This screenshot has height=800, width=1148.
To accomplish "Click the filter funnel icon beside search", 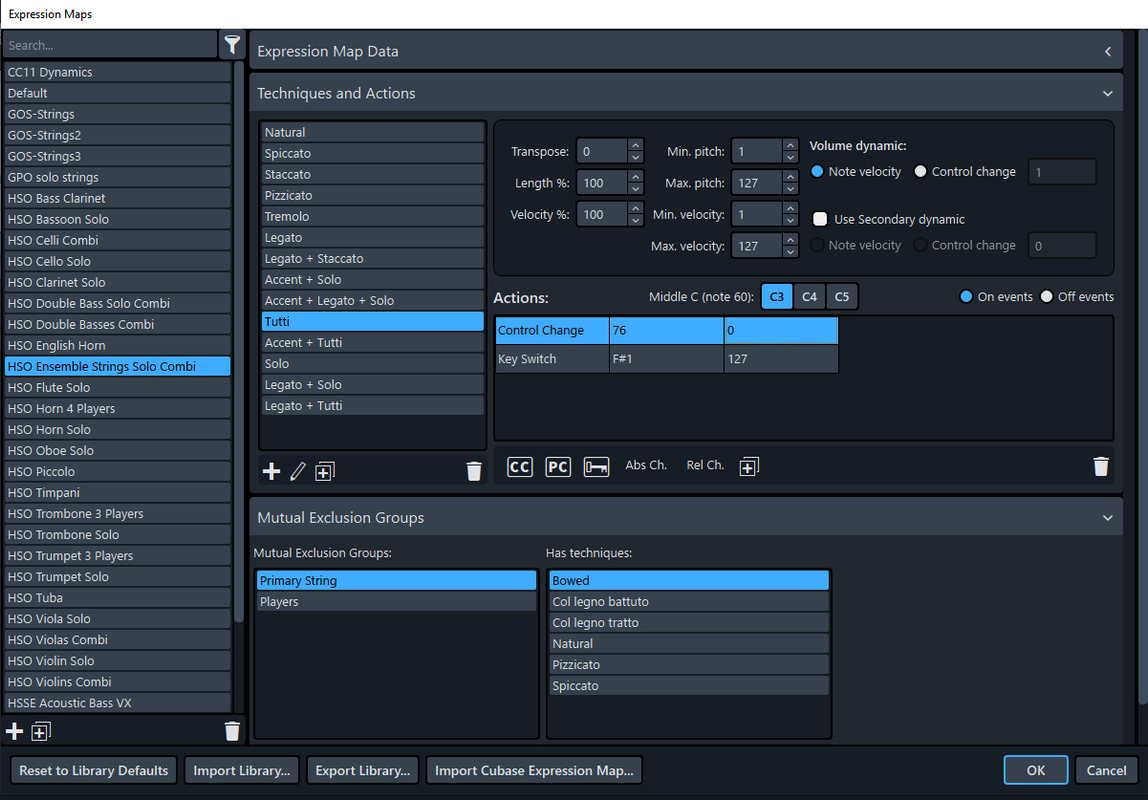I will pyautogui.click(x=232, y=45).
